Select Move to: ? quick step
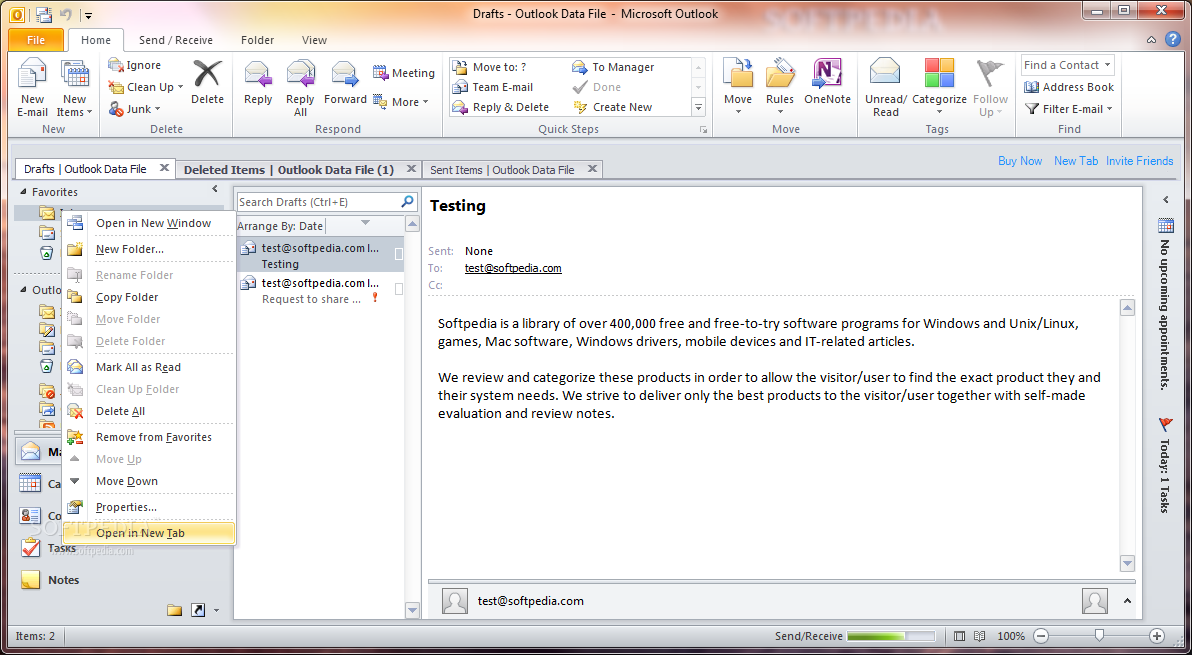Image resolution: width=1192 pixels, height=655 pixels. point(491,67)
